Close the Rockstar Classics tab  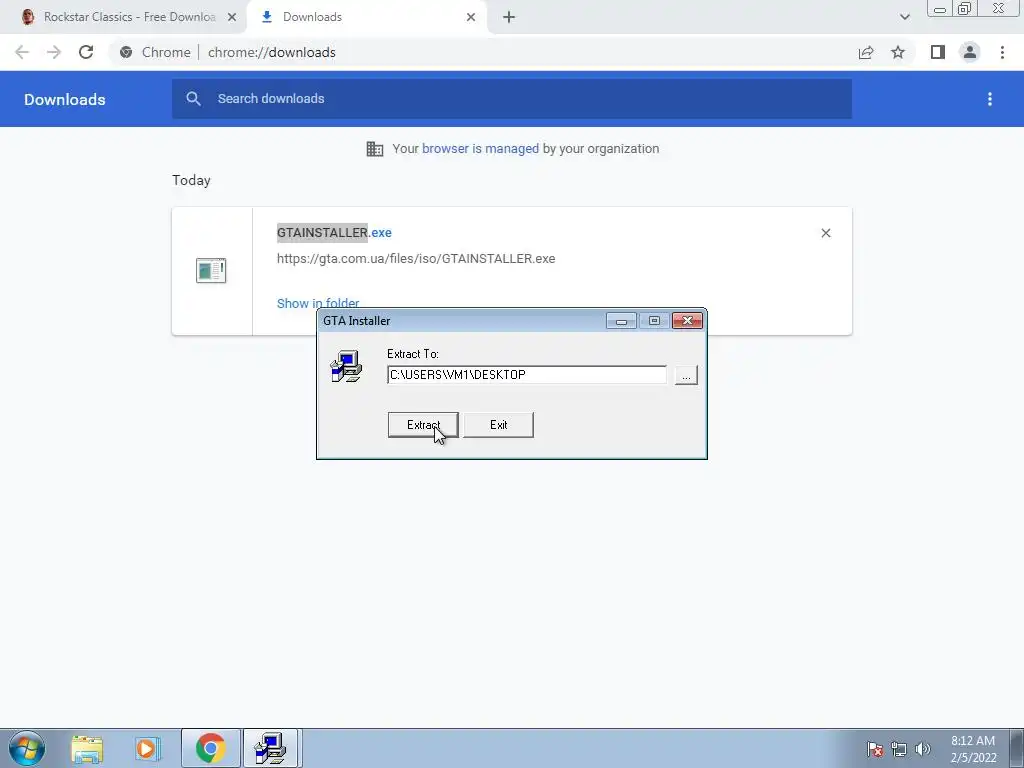(x=232, y=17)
